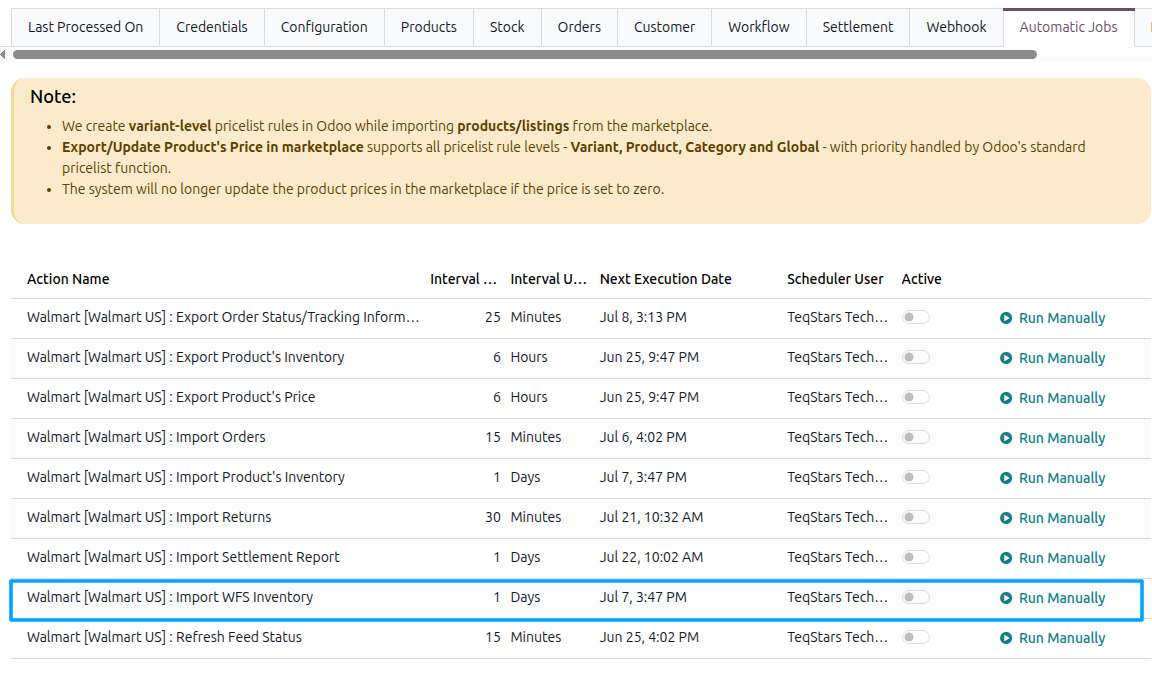Viewport: 1152px width, 674px height.
Task: Open the Customer tab
Action: point(664,27)
